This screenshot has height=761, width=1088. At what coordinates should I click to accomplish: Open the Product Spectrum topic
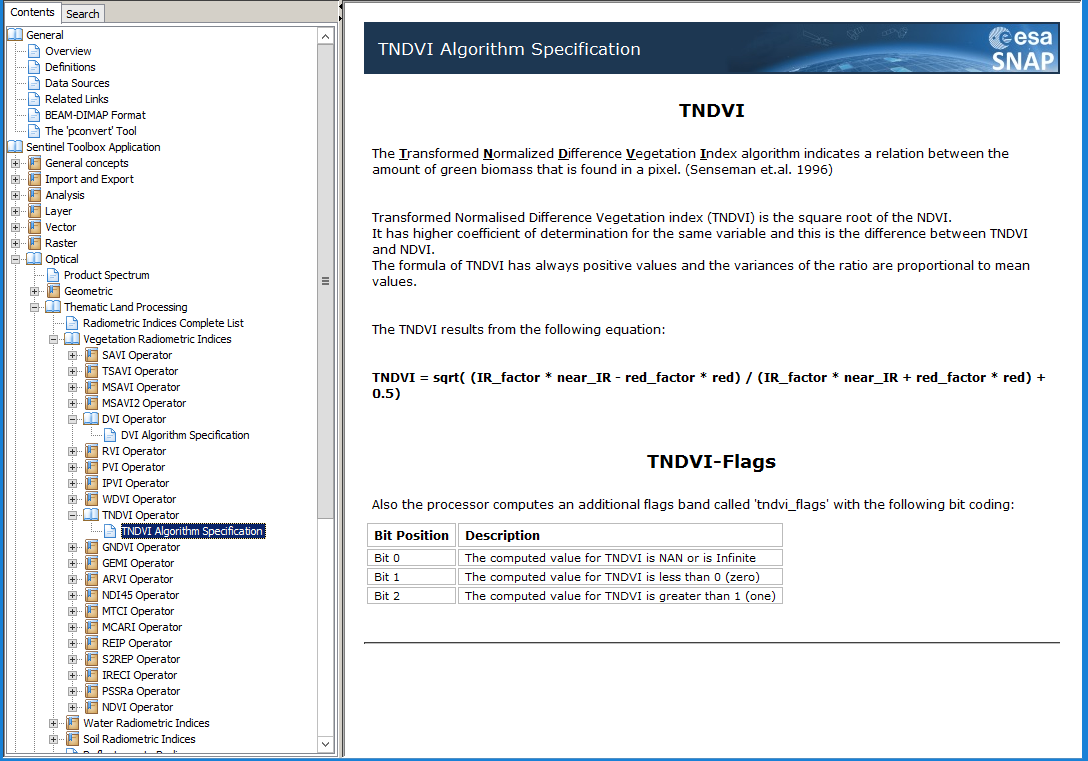coord(106,275)
